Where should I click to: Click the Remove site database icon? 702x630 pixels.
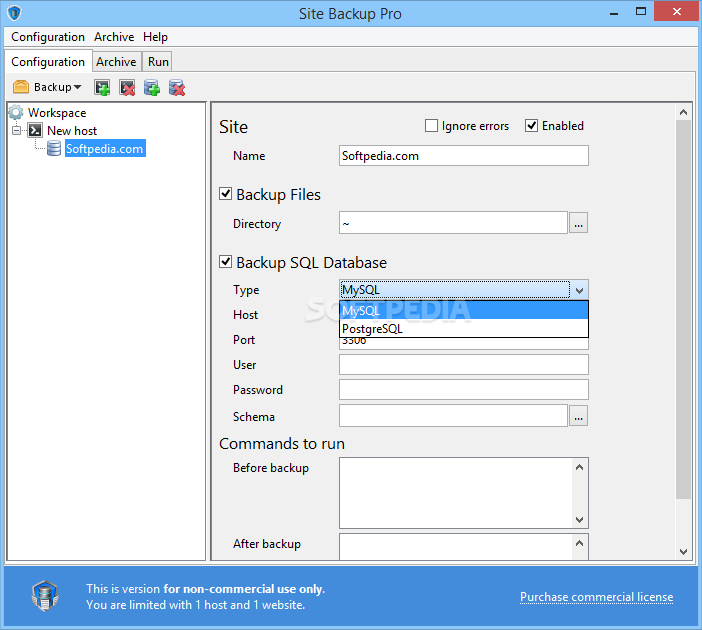(177, 87)
